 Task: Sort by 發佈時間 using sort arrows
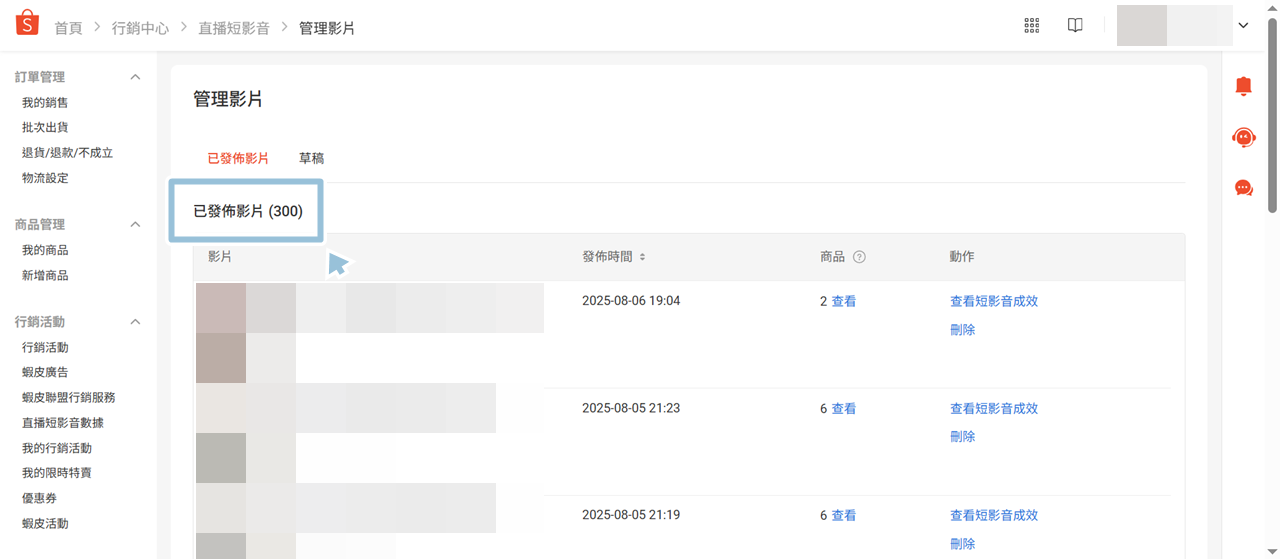[642, 257]
